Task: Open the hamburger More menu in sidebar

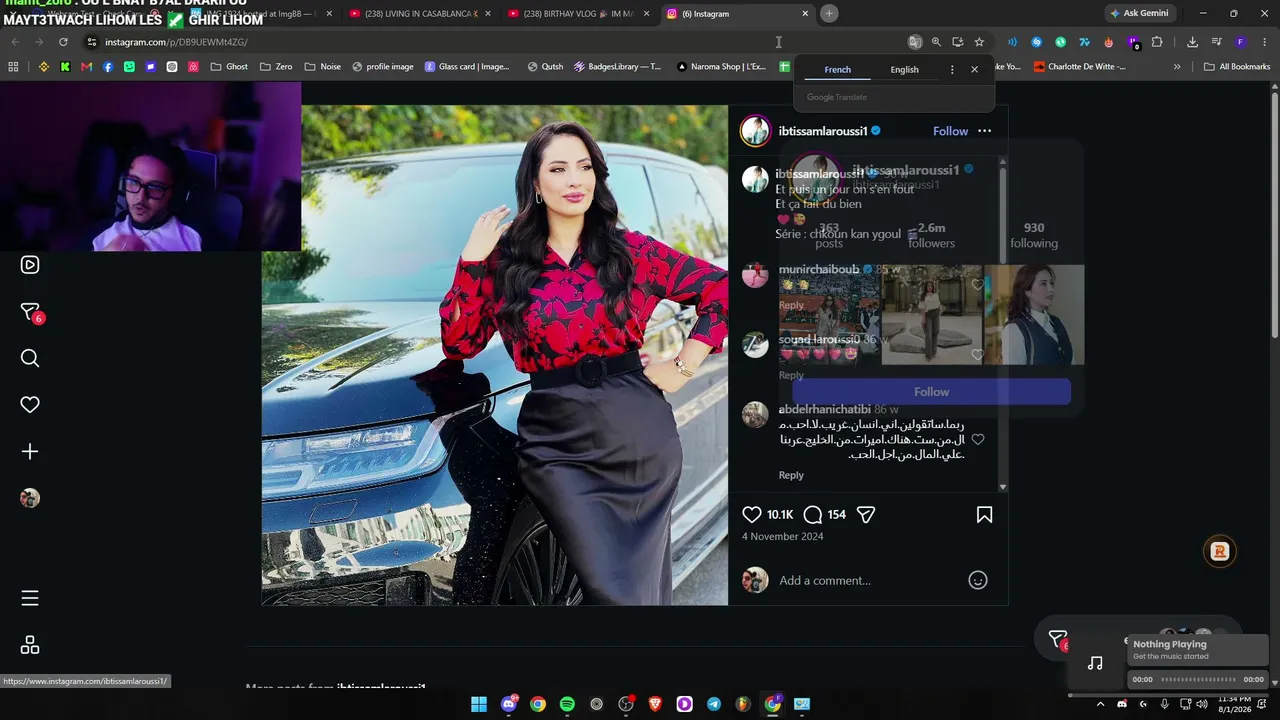Action: coord(30,598)
